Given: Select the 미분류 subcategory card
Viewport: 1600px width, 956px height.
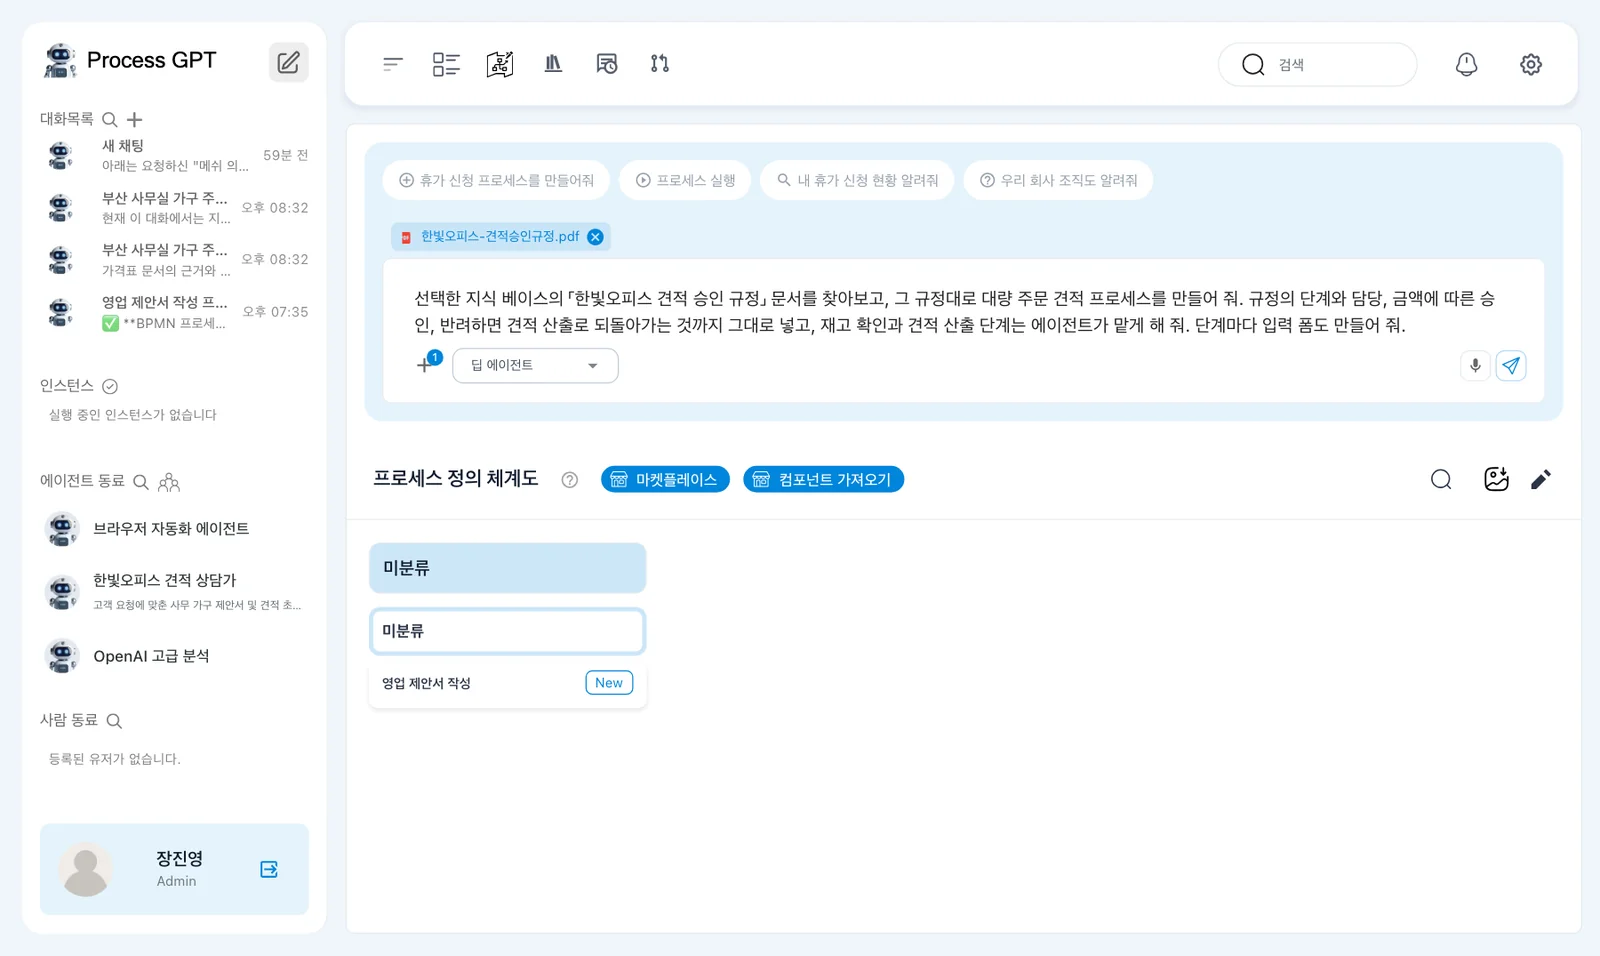Looking at the screenshot, I should pos(507,631).
